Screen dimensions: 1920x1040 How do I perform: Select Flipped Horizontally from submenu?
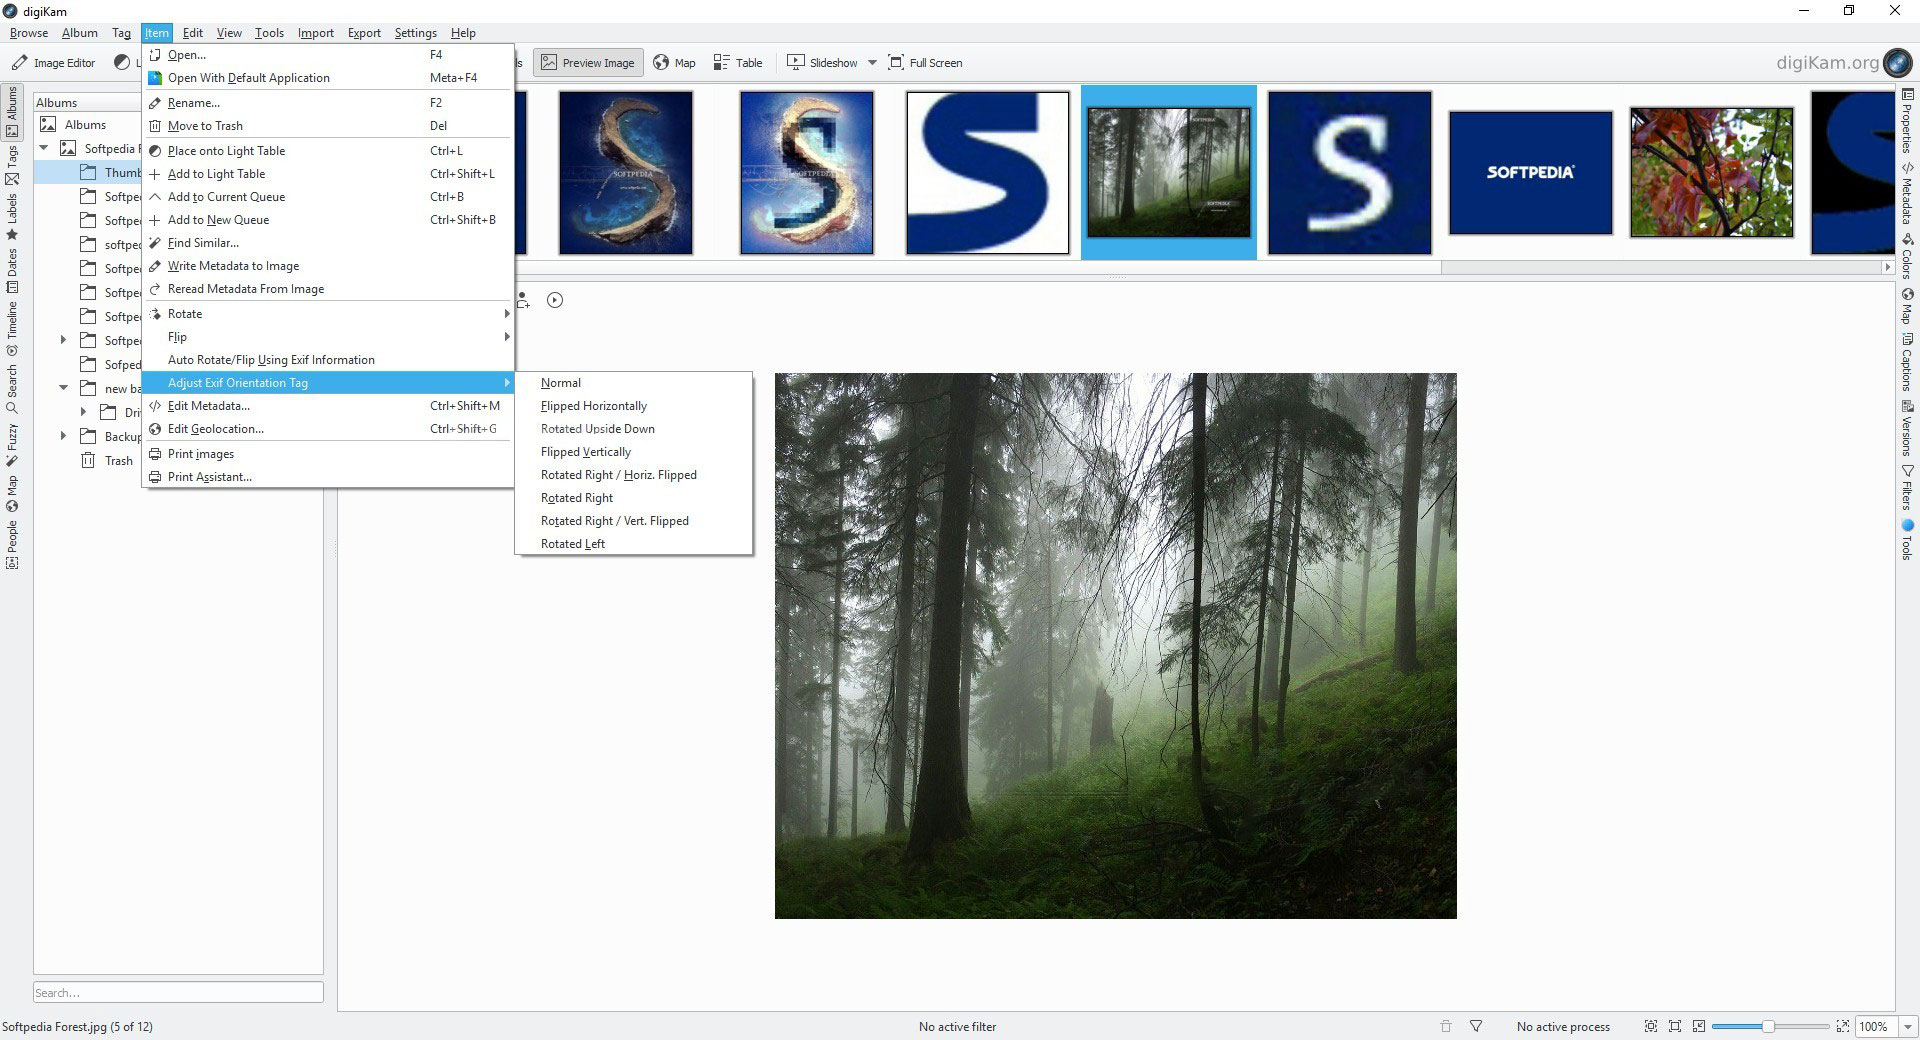[x=594, y=406]
